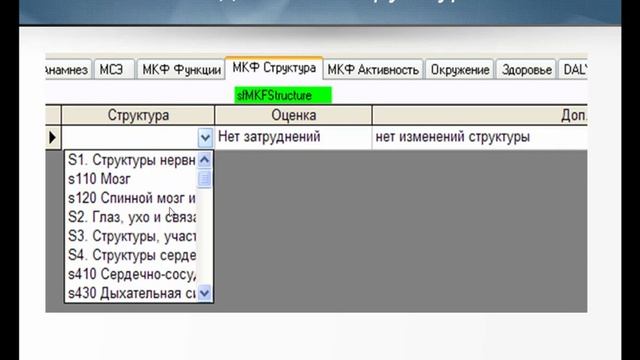Choose S1. Структуры нервн... from the list
640x360 pixels.
pyautogui.click(x=131, y=160)
